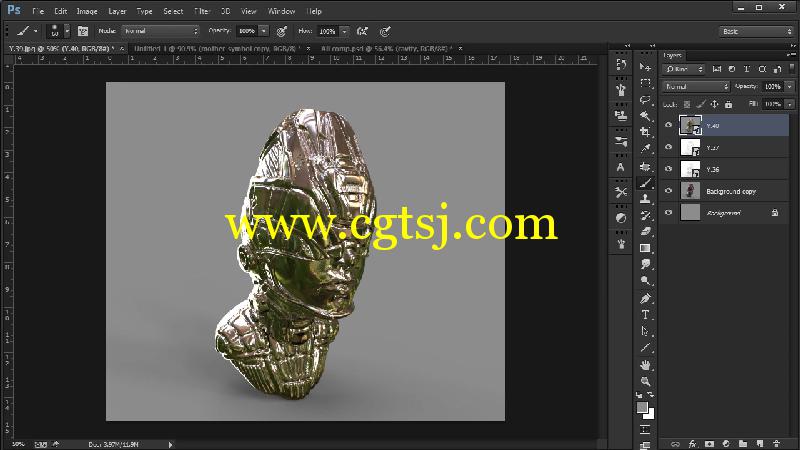Select the Zoom tool
This screenshot has width=800, height=450.
[645, 382]
